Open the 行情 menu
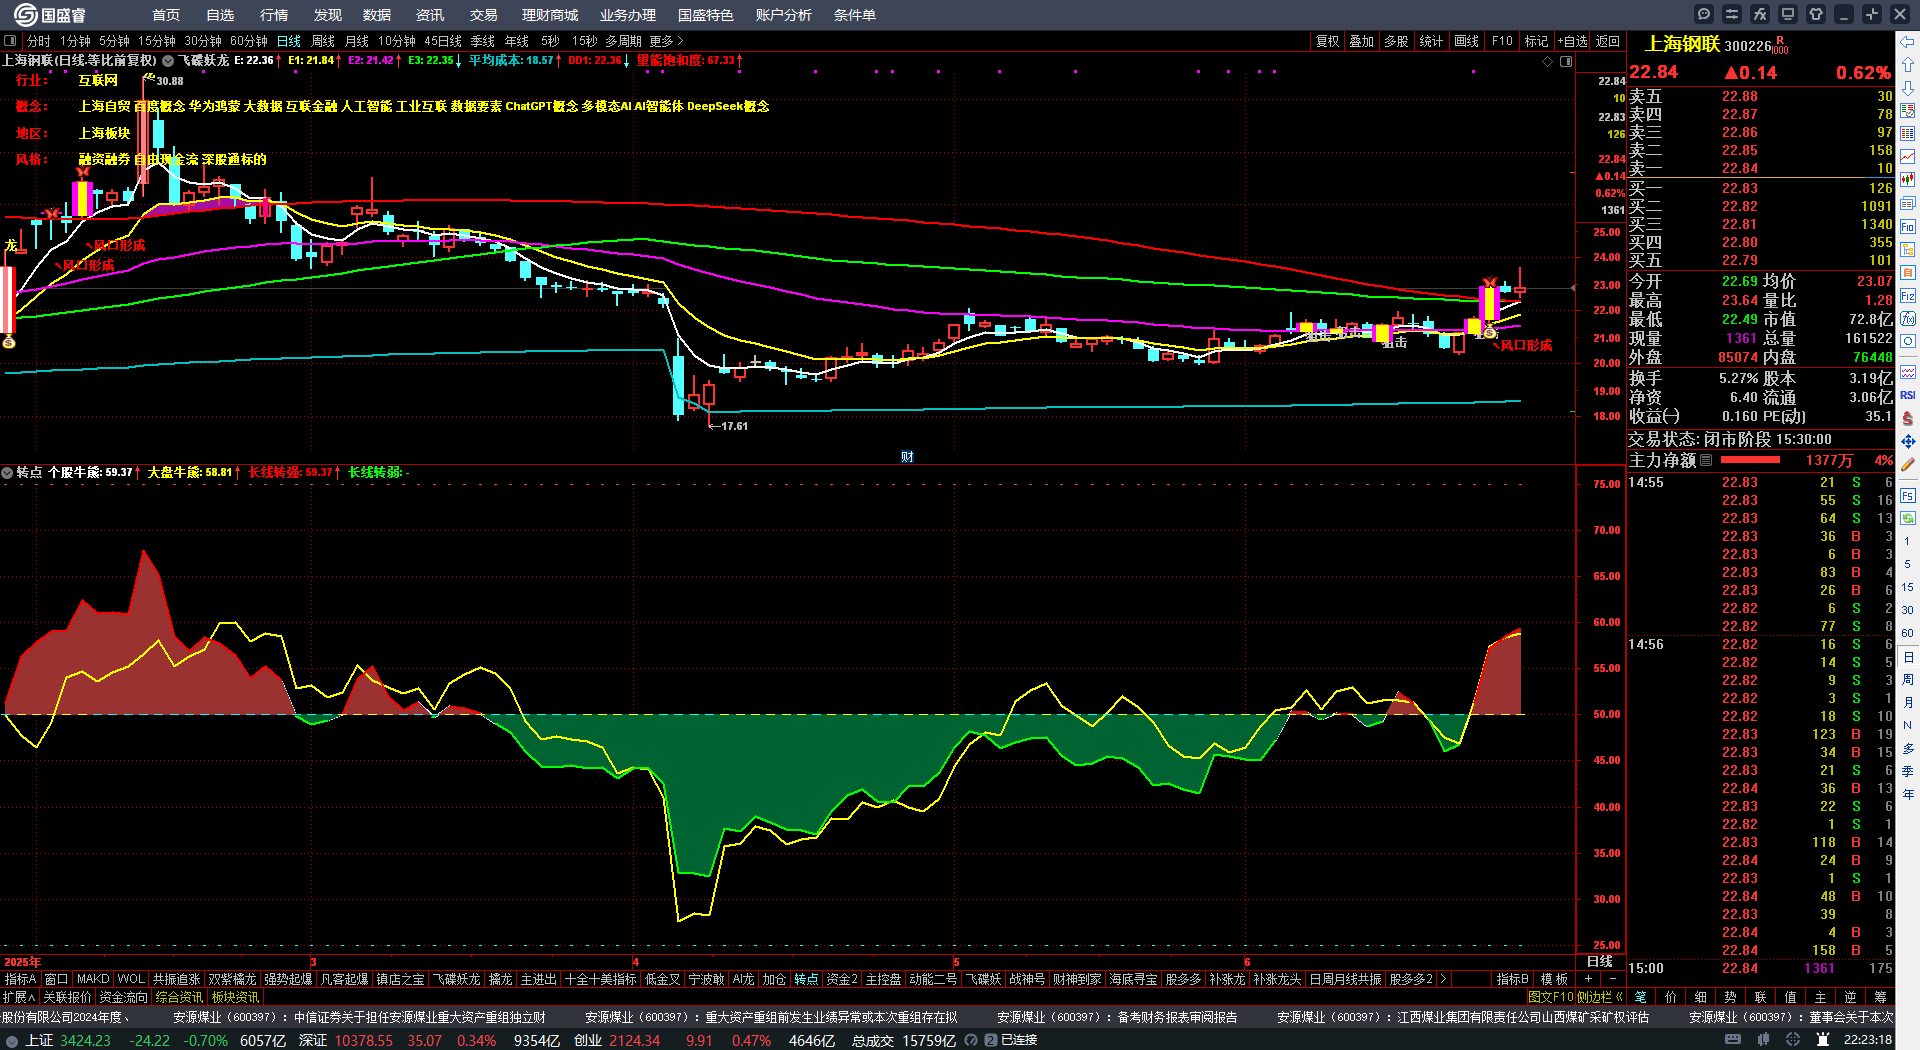This screenshot has height=1050, width=1920. pos(274,15)
